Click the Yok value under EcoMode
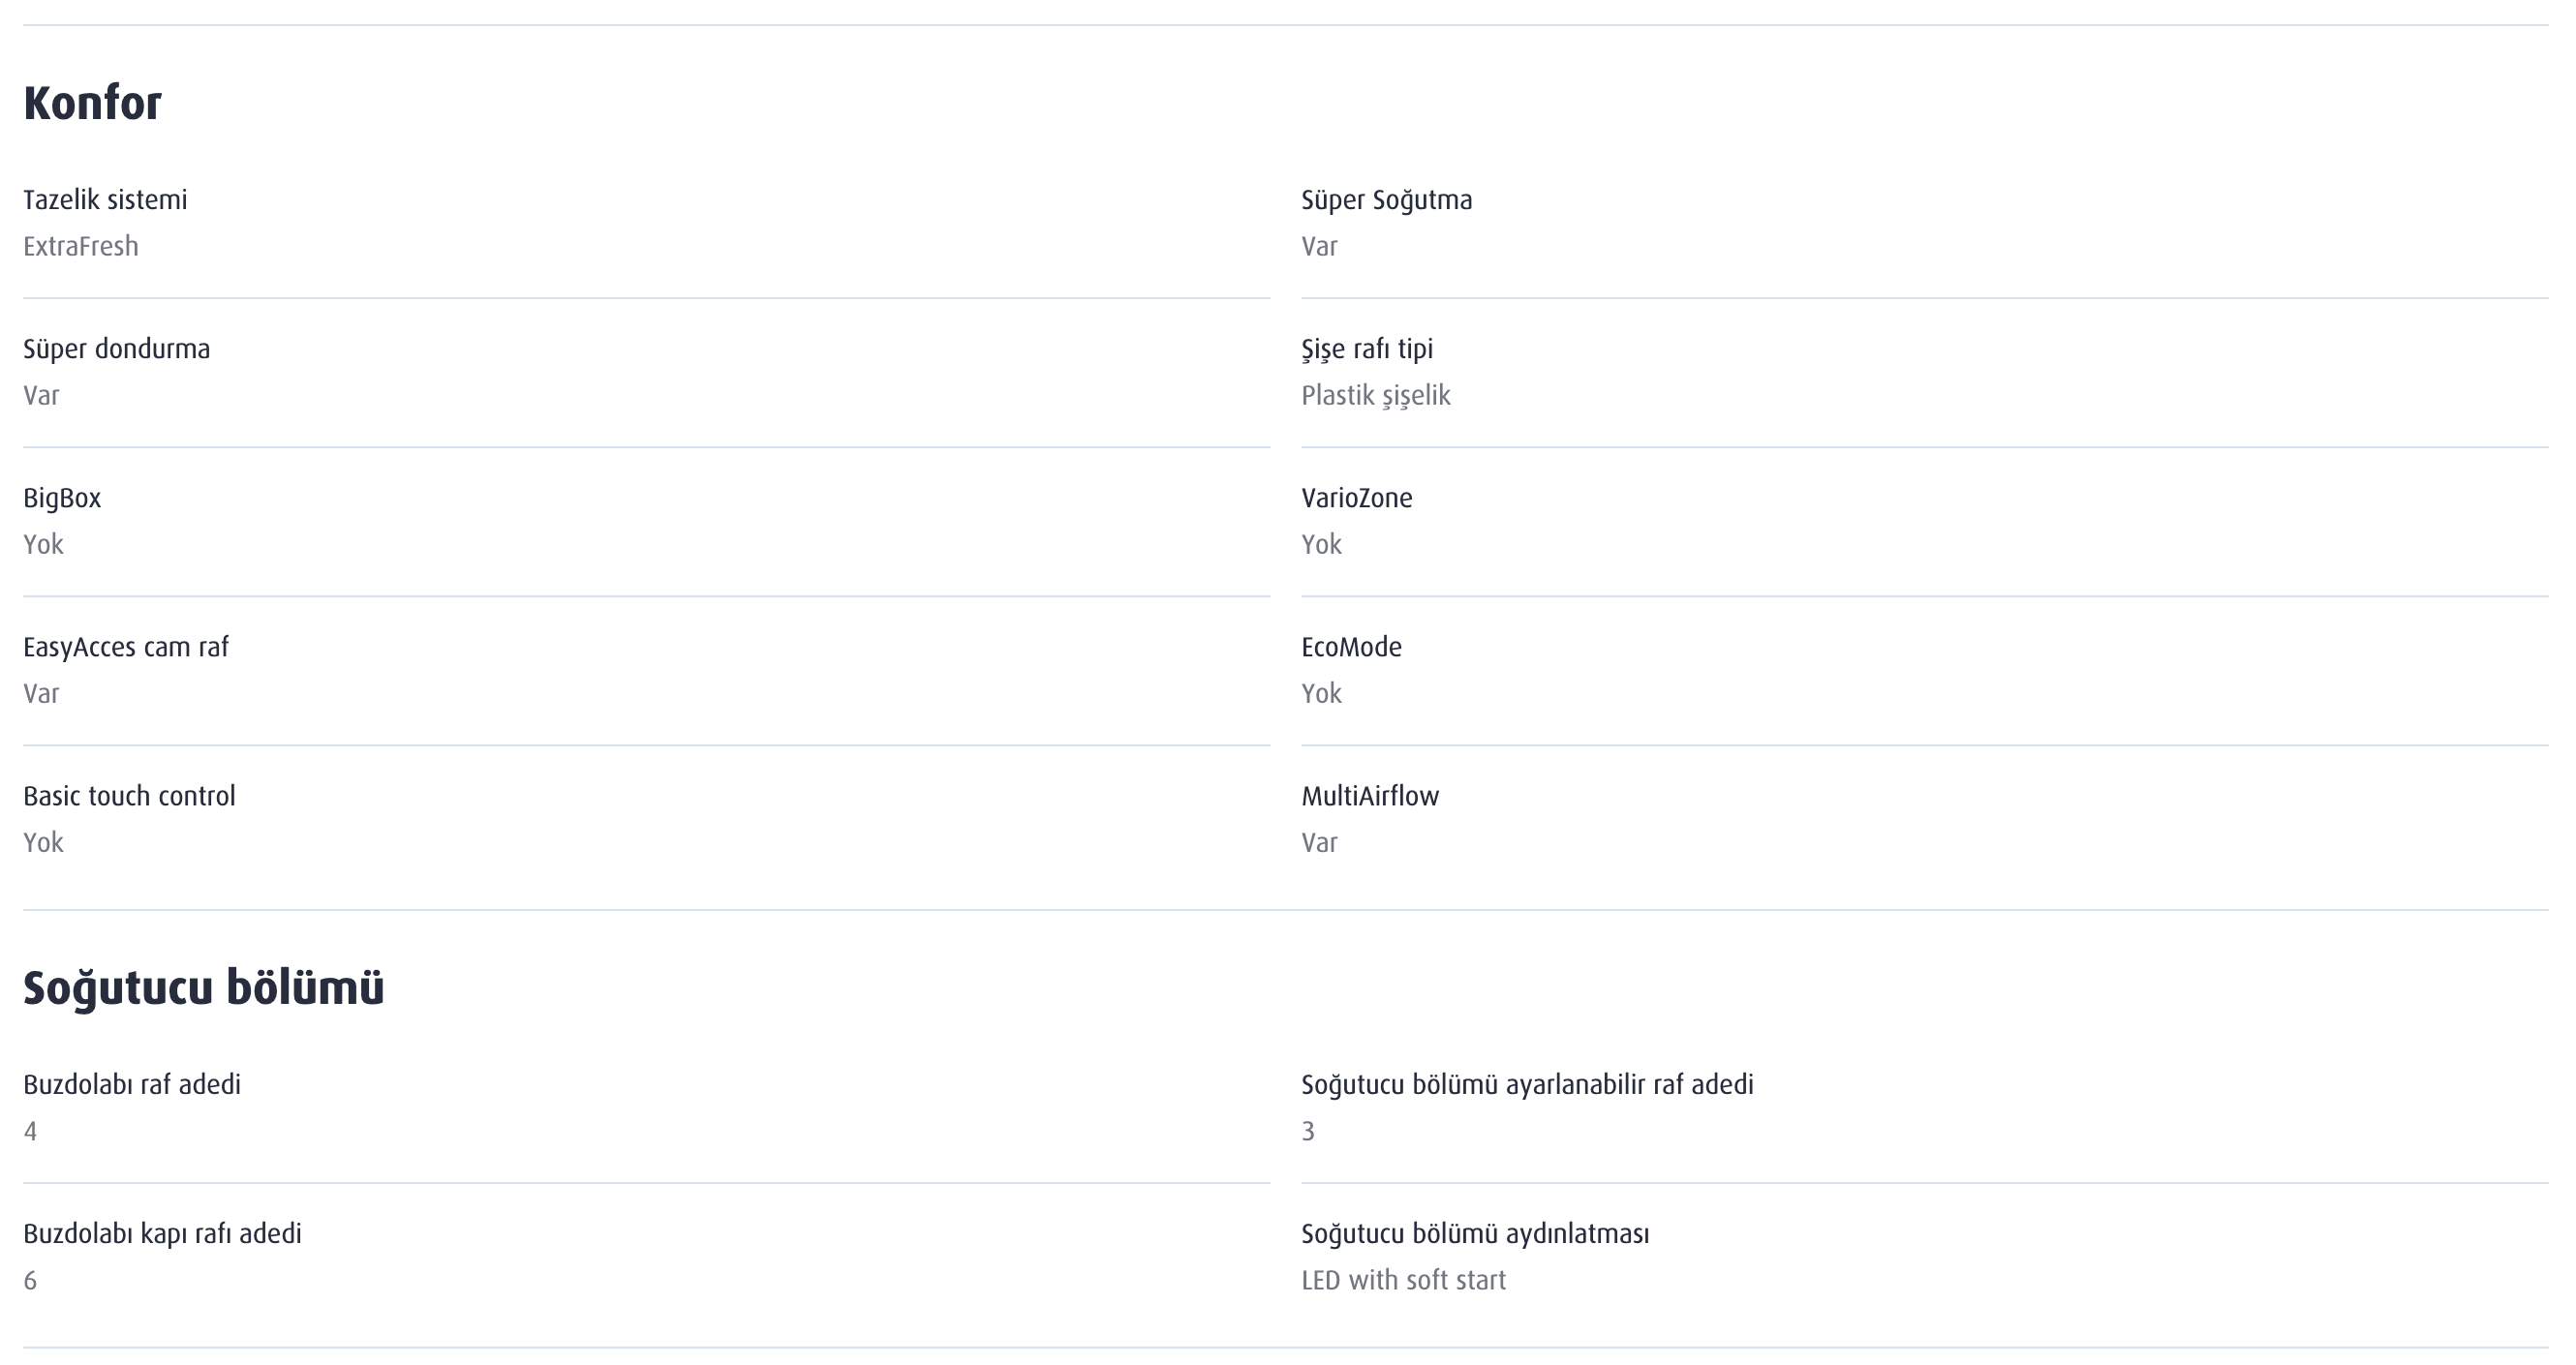 [1321, 694]
